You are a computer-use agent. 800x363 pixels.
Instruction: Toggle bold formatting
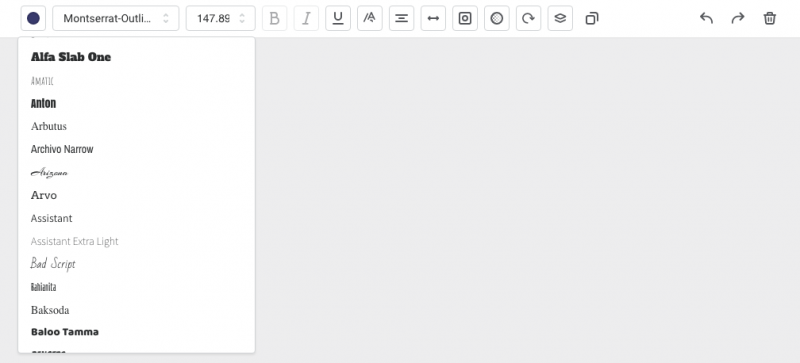274,18
